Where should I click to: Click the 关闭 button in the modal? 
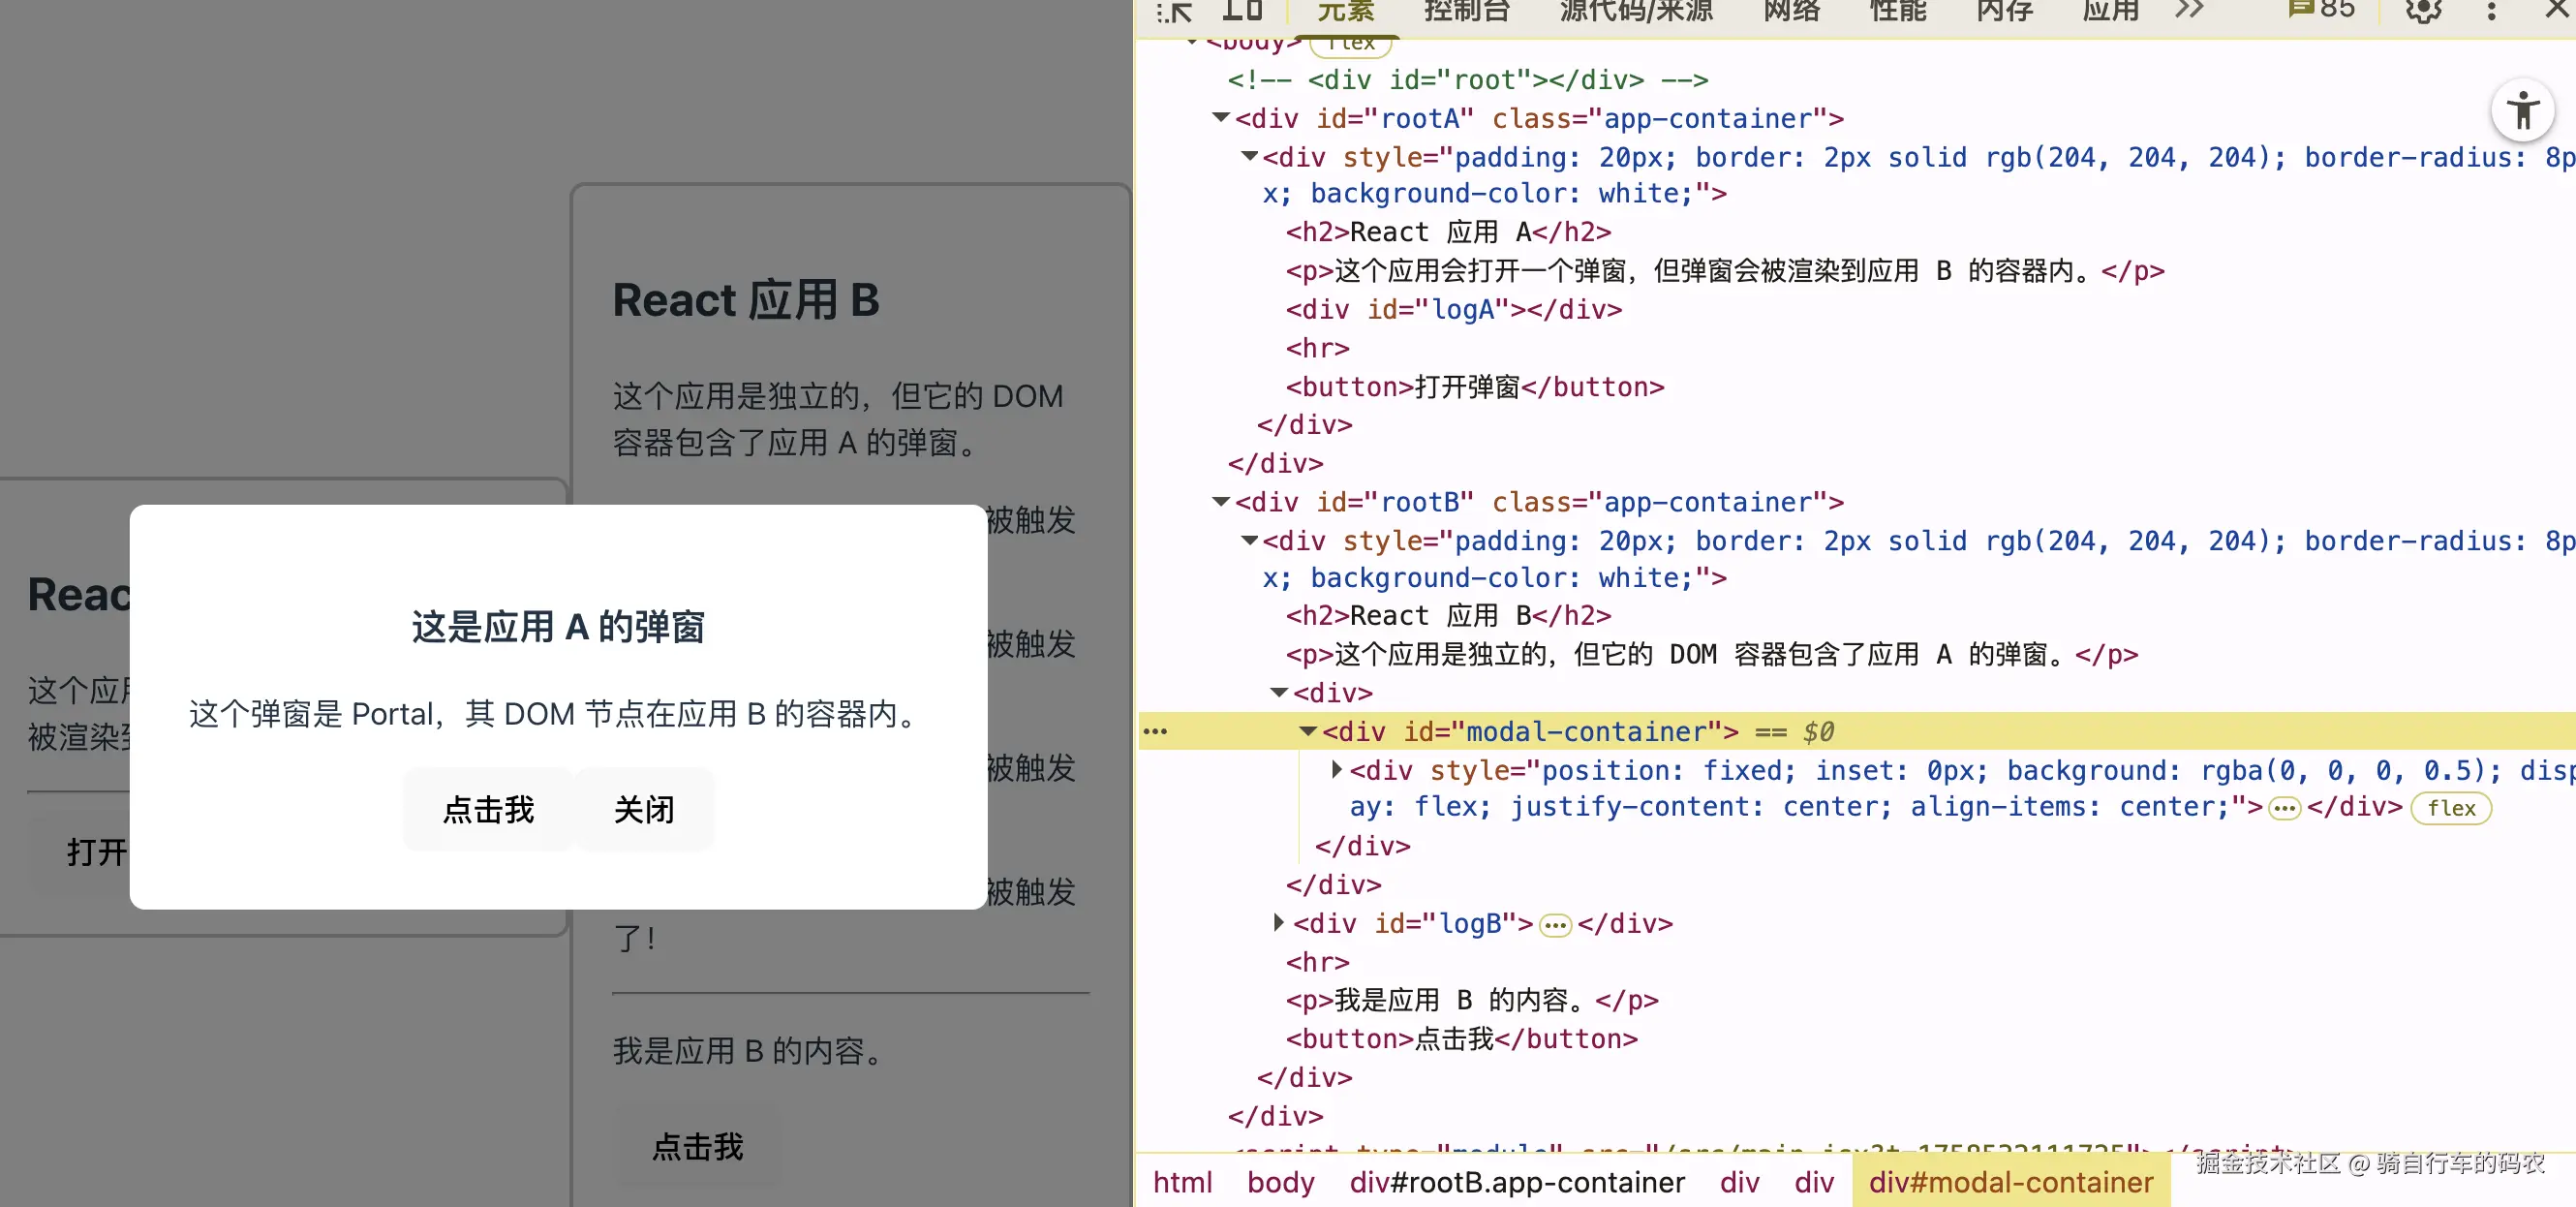coord(644,809)
